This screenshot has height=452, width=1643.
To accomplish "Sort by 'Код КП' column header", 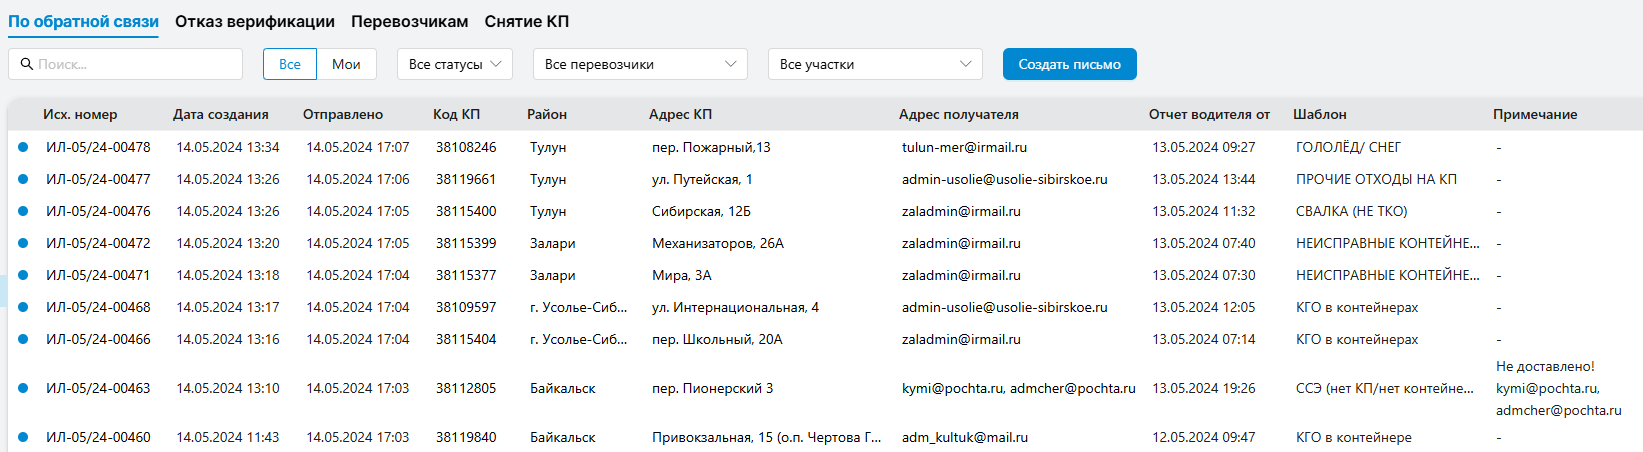I will tap(456, 114).
